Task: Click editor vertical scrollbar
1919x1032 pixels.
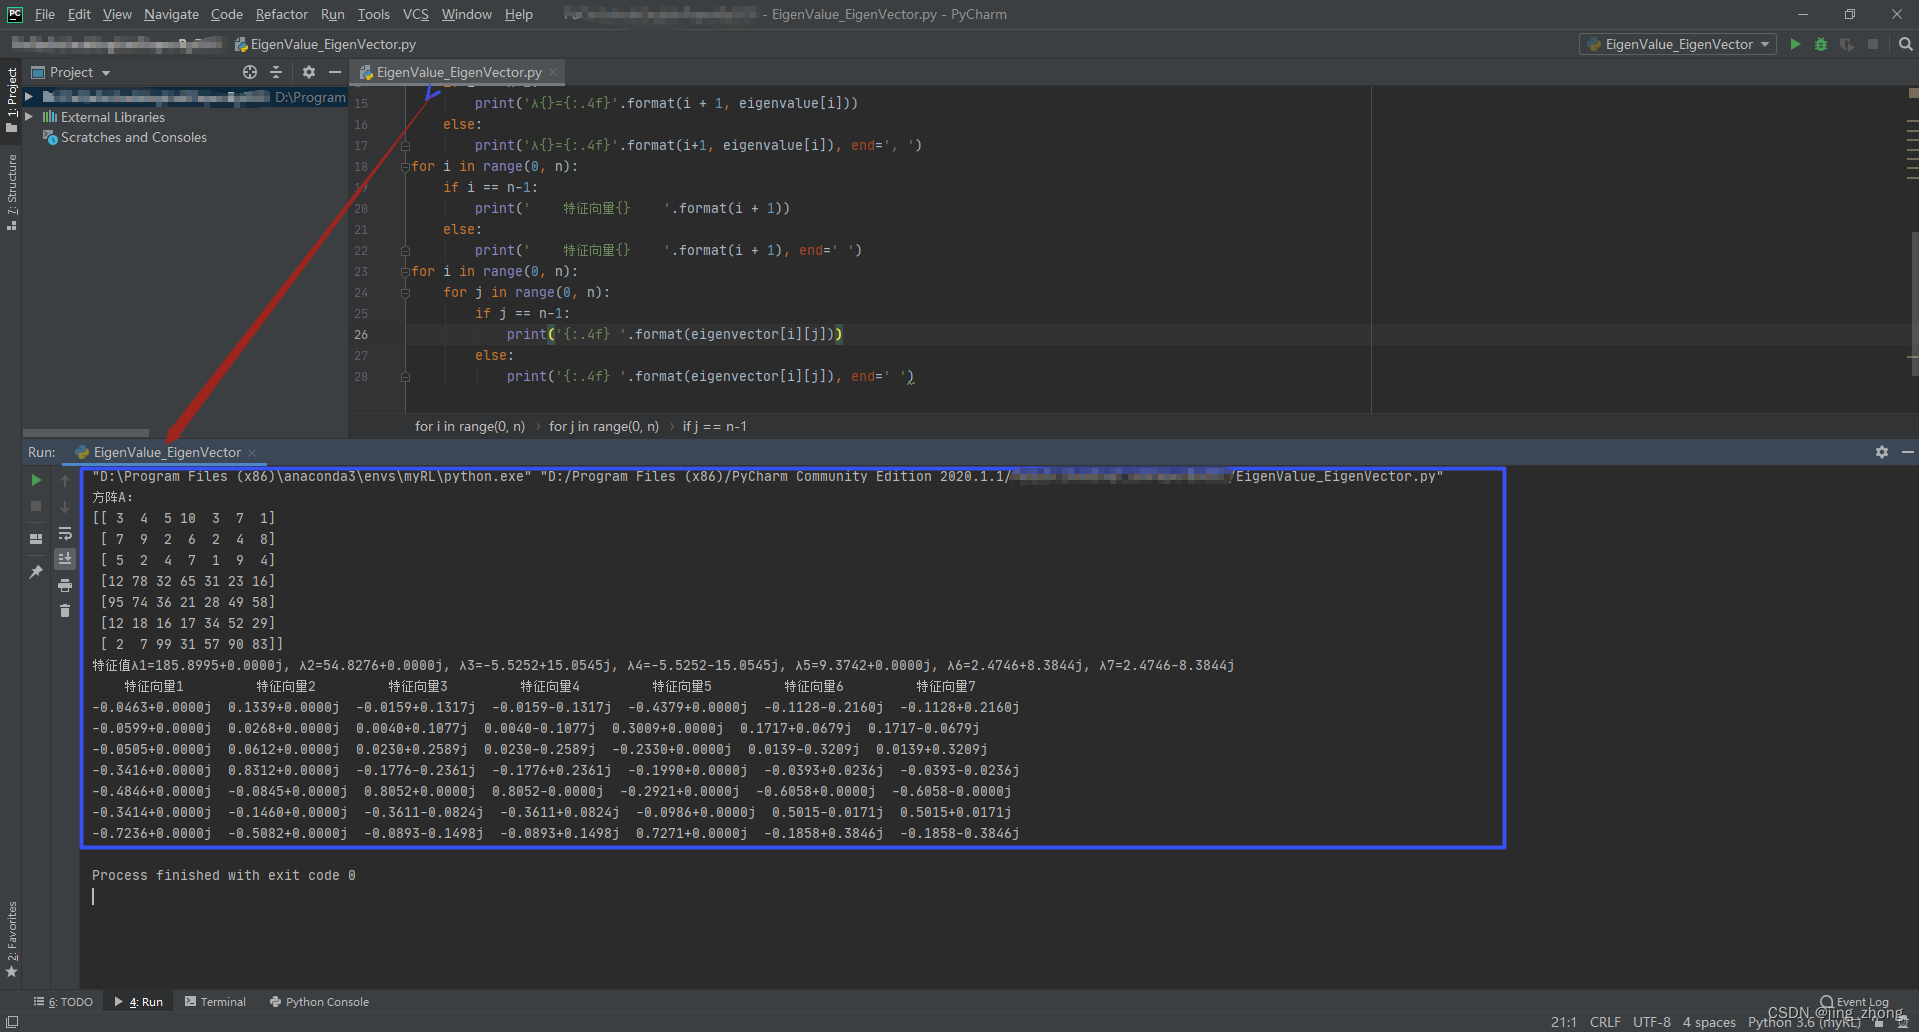Action: [1914, 305]
